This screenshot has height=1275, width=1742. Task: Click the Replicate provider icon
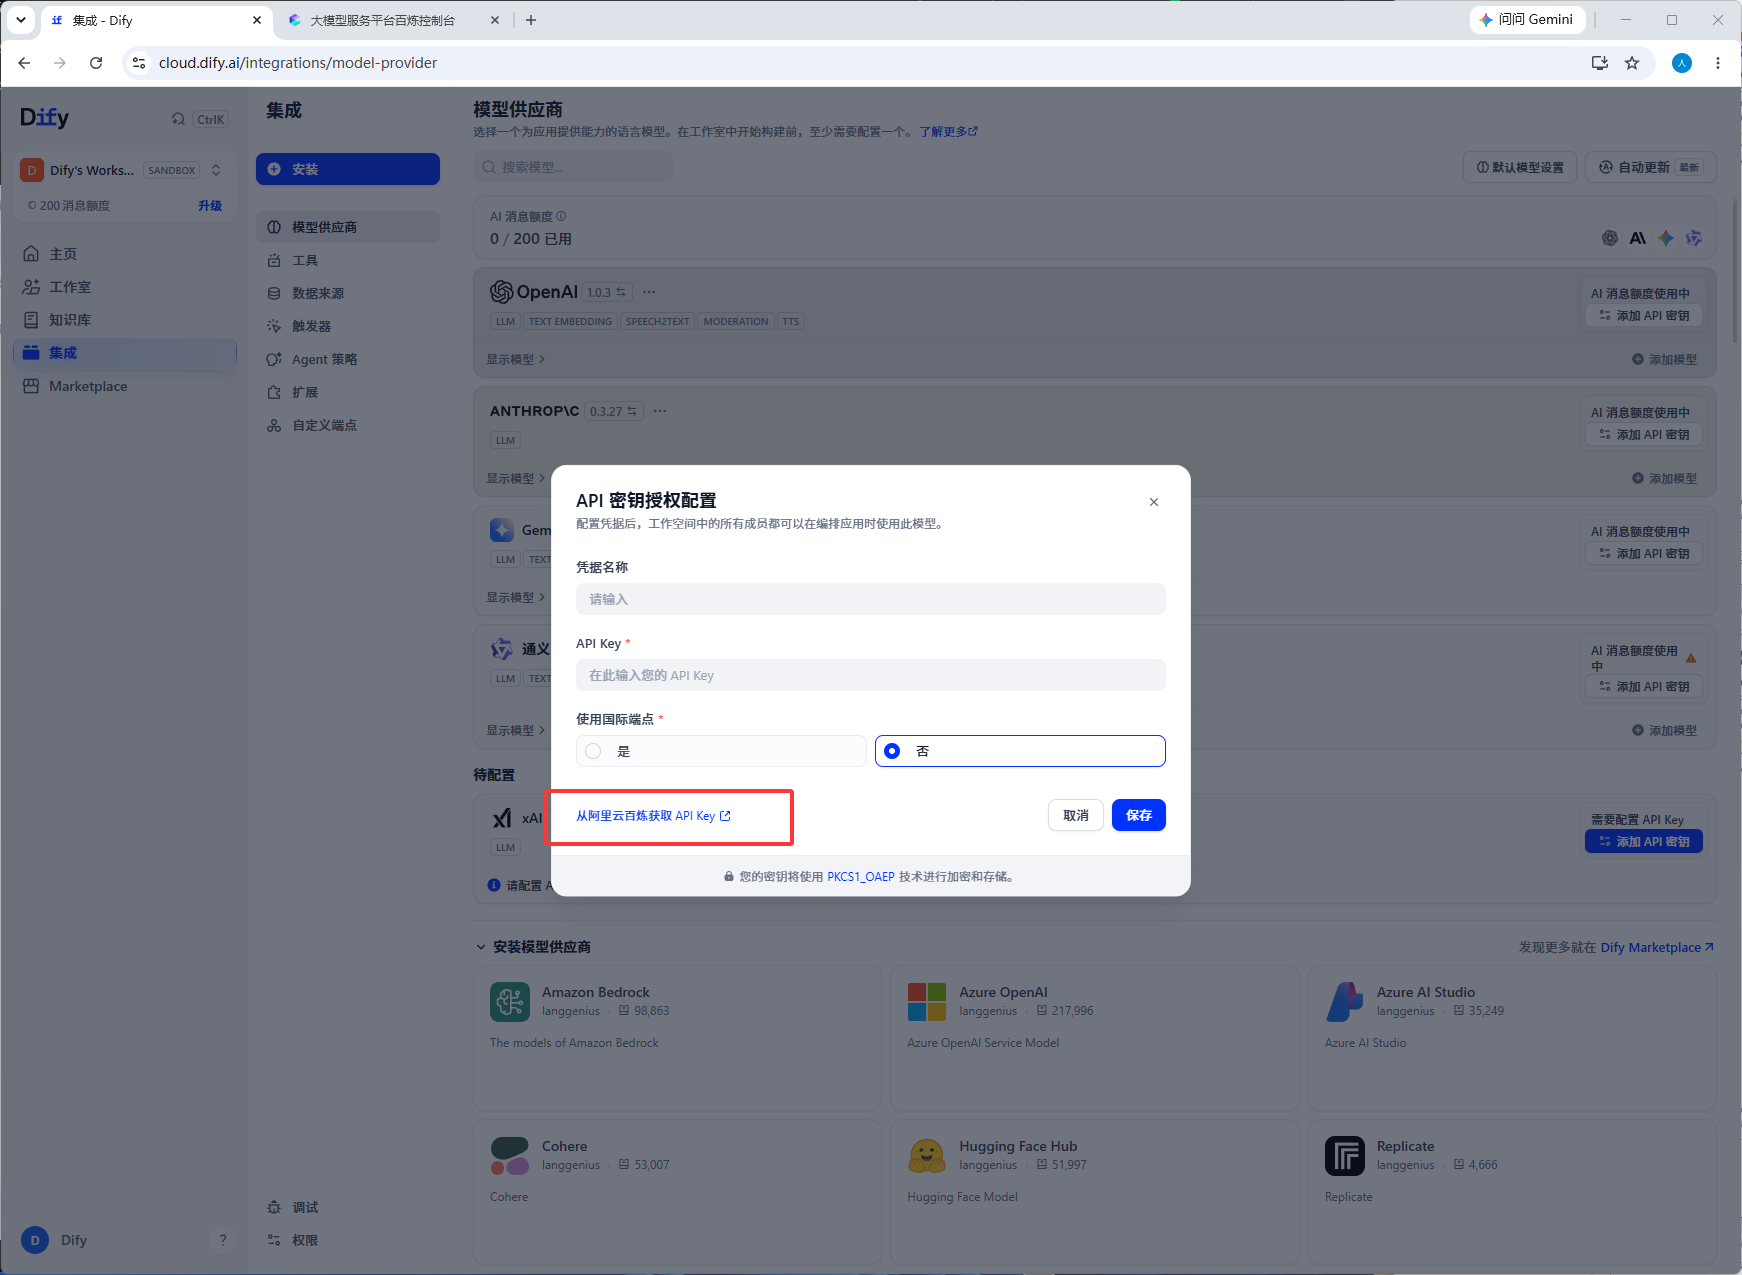[1345, 1156]
